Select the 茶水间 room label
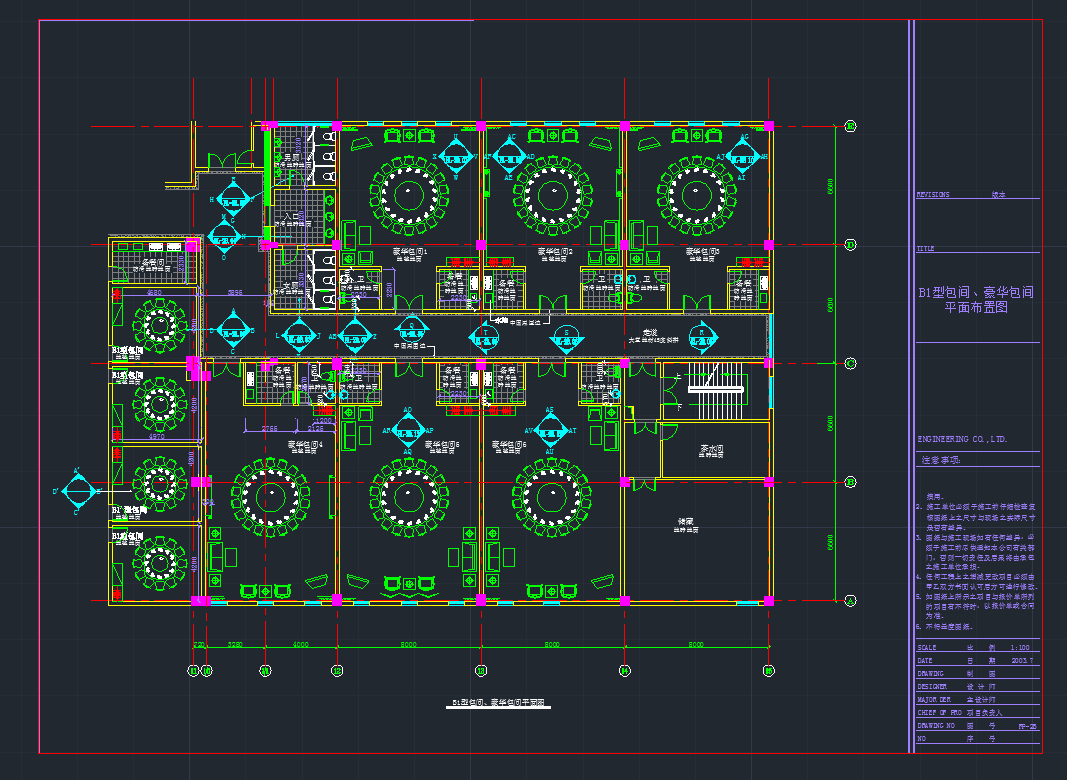Image resolution: width=1067 pixels, height=780 pixels. [711, 451]
